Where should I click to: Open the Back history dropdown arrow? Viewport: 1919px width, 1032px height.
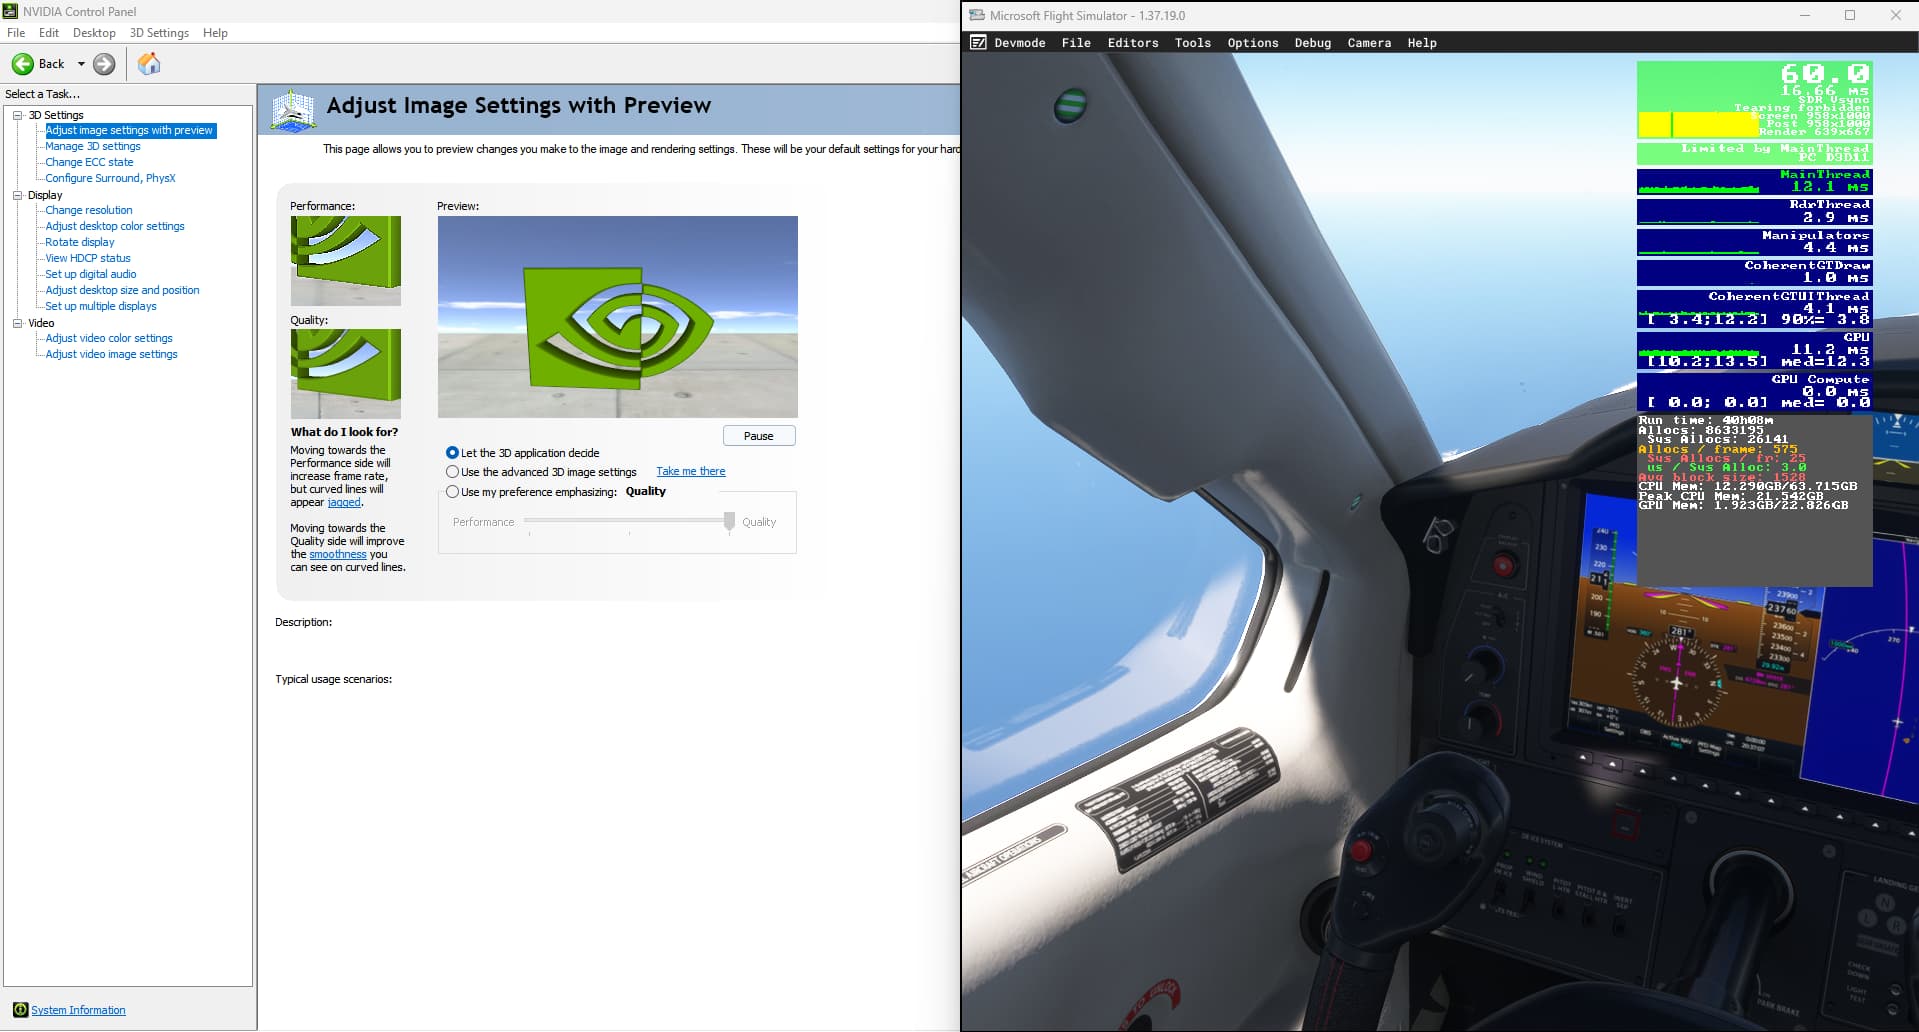pyautogui.click(x=81, y=64)
